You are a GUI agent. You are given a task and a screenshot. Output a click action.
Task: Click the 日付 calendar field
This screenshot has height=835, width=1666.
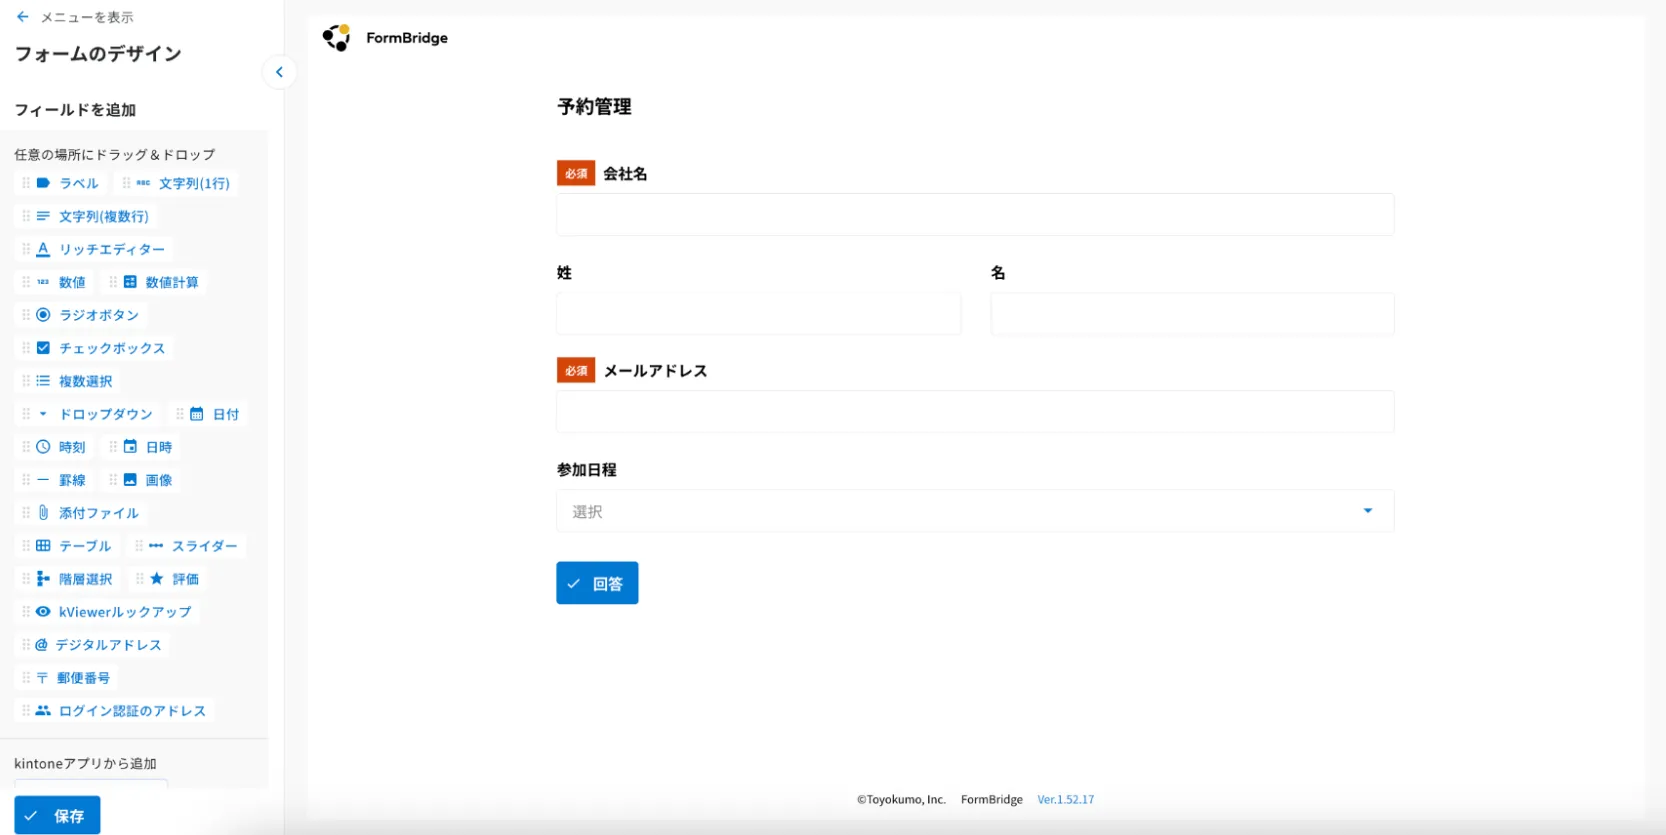[x=207, y=414]
